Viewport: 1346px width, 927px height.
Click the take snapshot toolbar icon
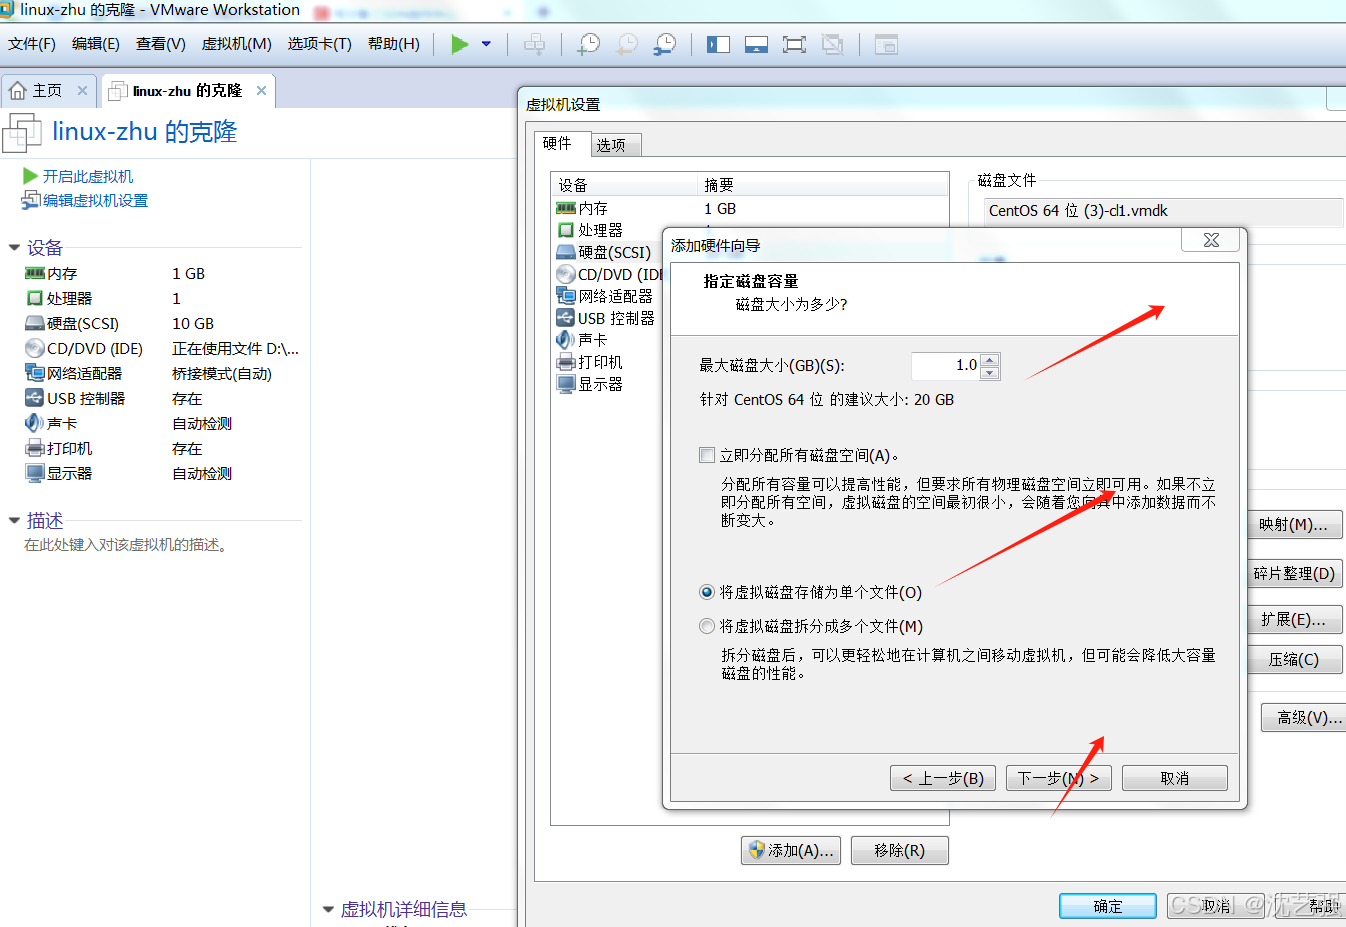click(589, 44)
